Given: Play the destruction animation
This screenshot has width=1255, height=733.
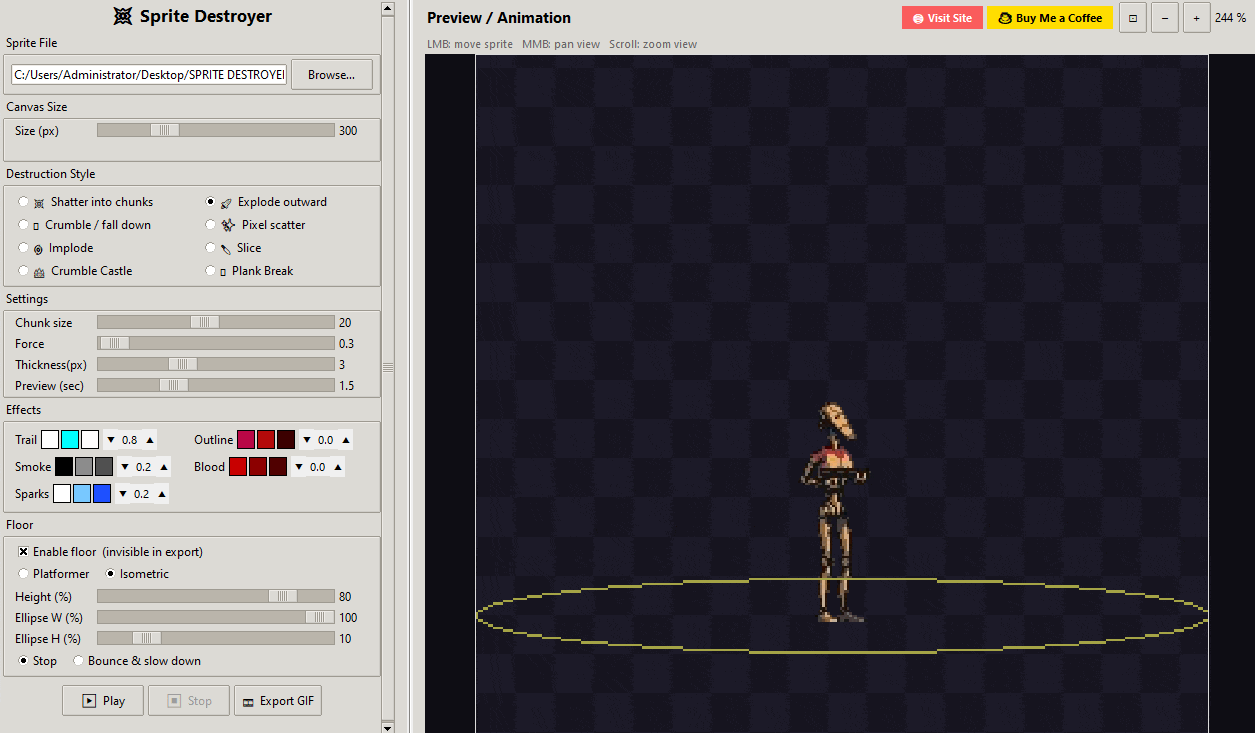Looking at the screenshot, I should pos(103,701).
